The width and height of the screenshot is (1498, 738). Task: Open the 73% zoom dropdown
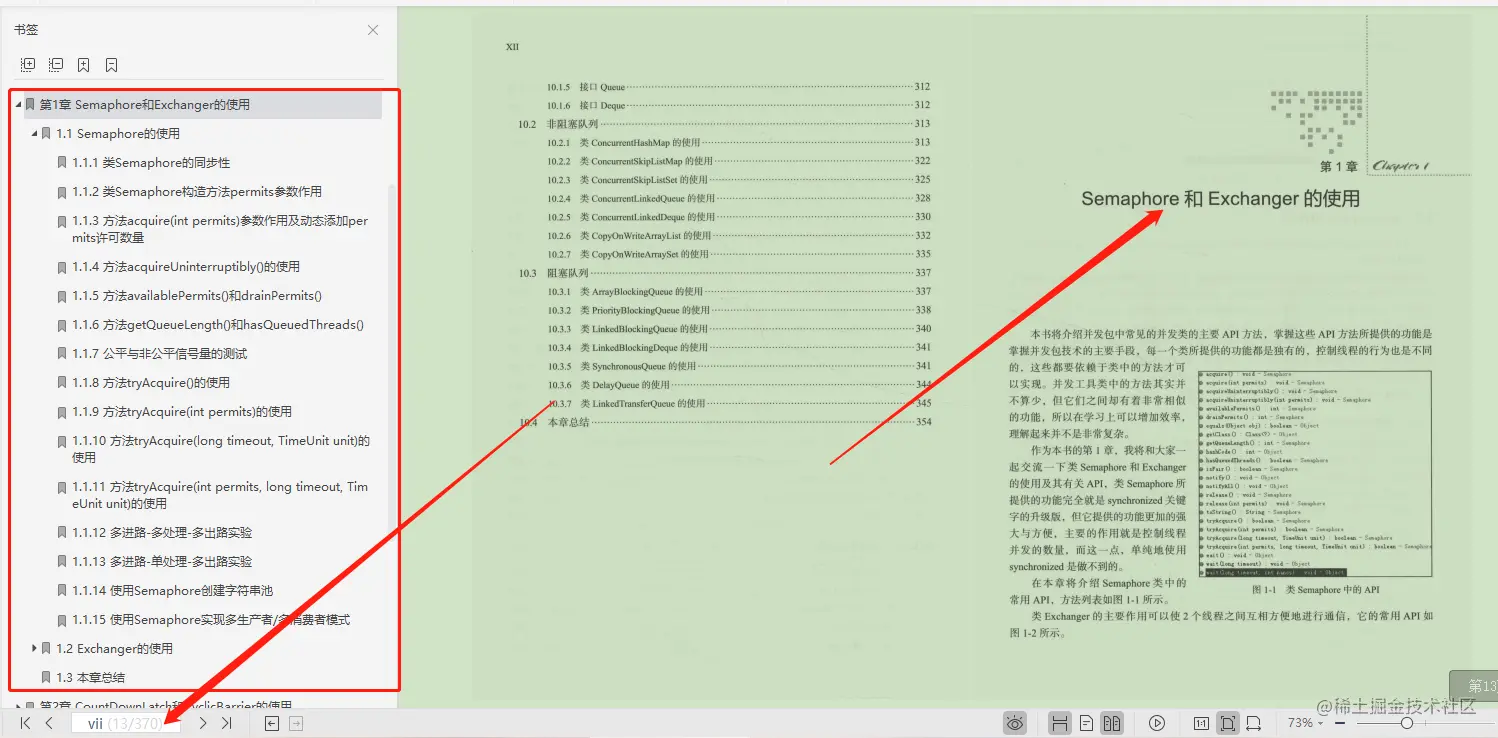pos(1304,723)
